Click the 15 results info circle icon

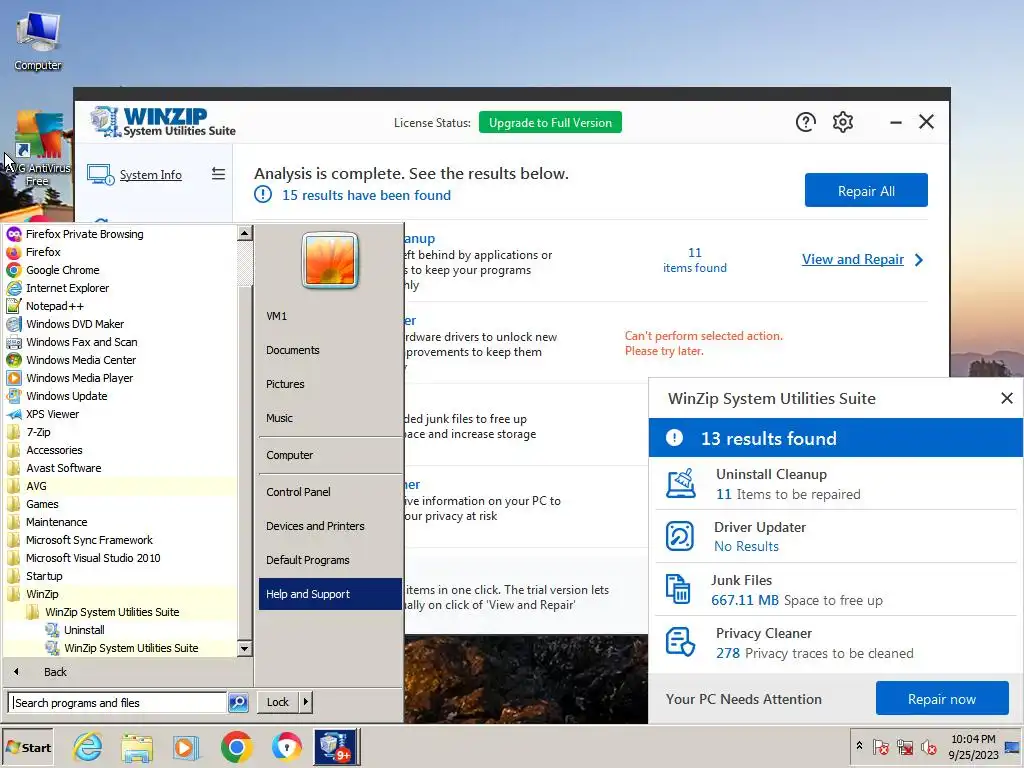(x=263, y=194)
